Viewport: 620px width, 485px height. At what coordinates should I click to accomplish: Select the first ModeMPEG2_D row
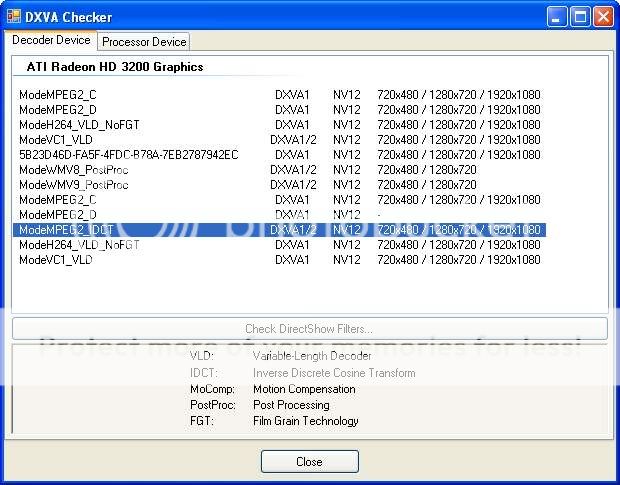click(280, 110)
